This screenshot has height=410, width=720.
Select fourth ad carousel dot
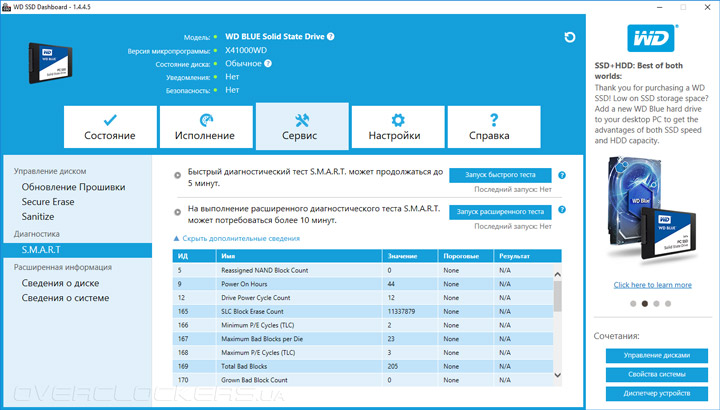pyautogui.click(x=668, y=303)
